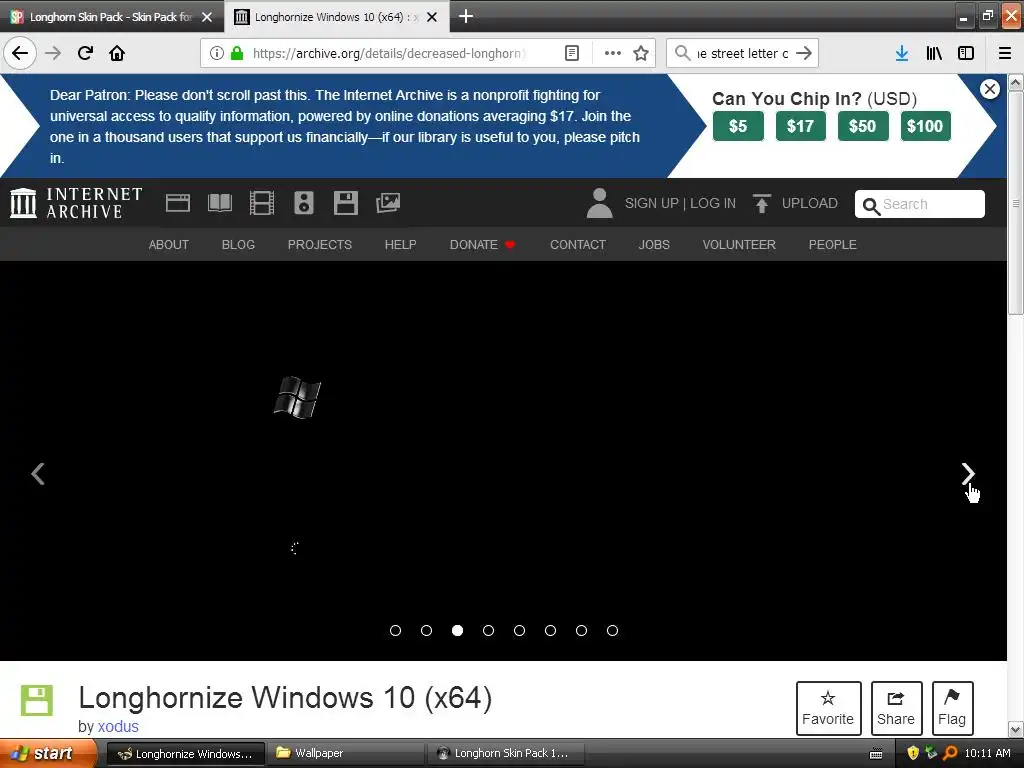
Task: Close the Longhornize Windows 10 tab
Action: pos(432,17)
